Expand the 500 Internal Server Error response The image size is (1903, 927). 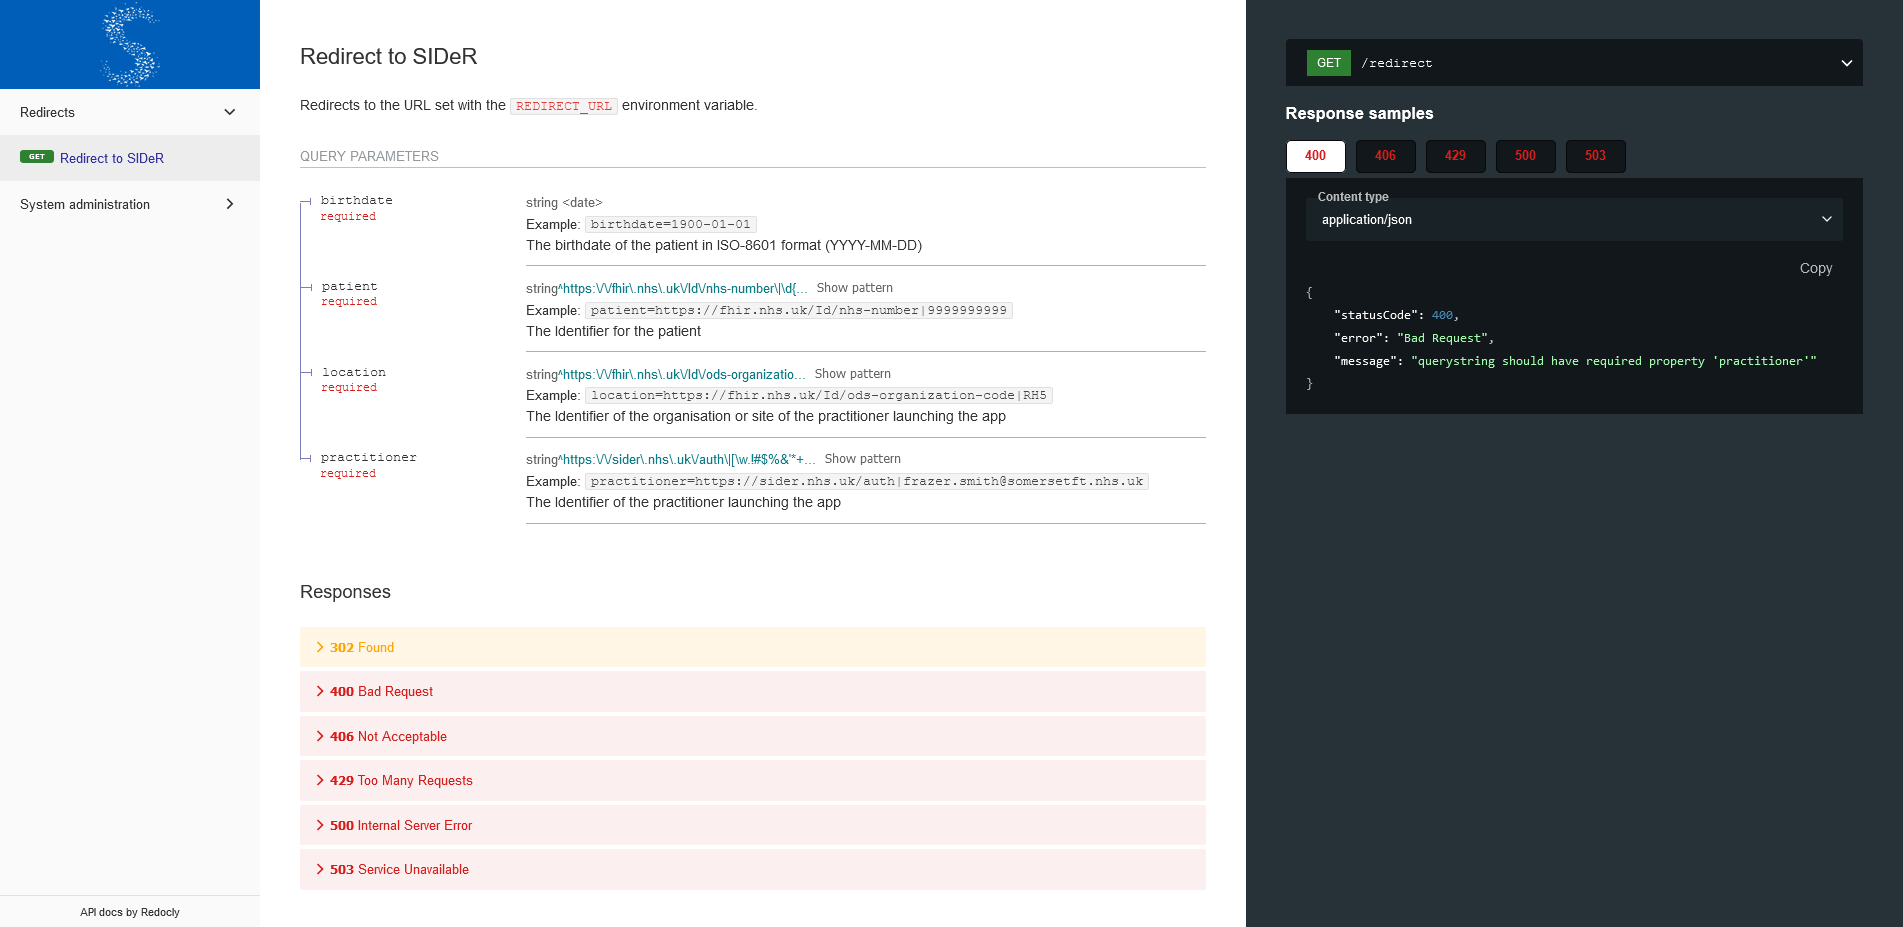tap(753, 825)
